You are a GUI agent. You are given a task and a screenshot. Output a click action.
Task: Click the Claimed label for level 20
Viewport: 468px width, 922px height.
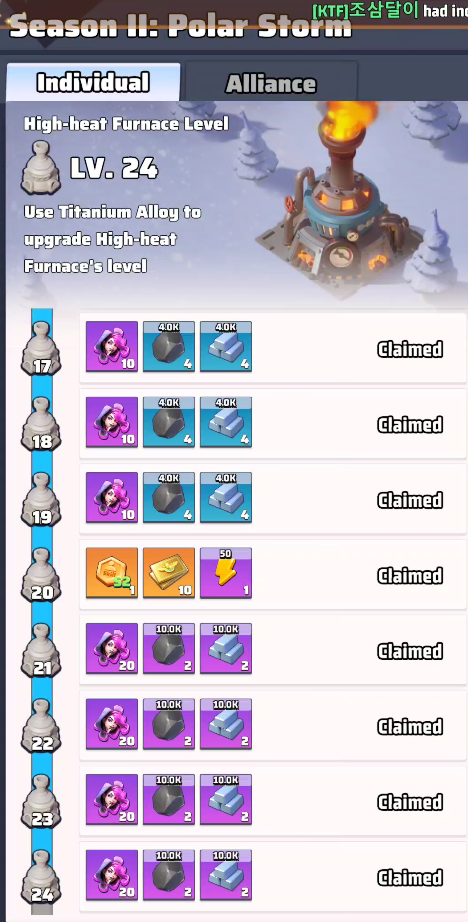coord(410,576)
